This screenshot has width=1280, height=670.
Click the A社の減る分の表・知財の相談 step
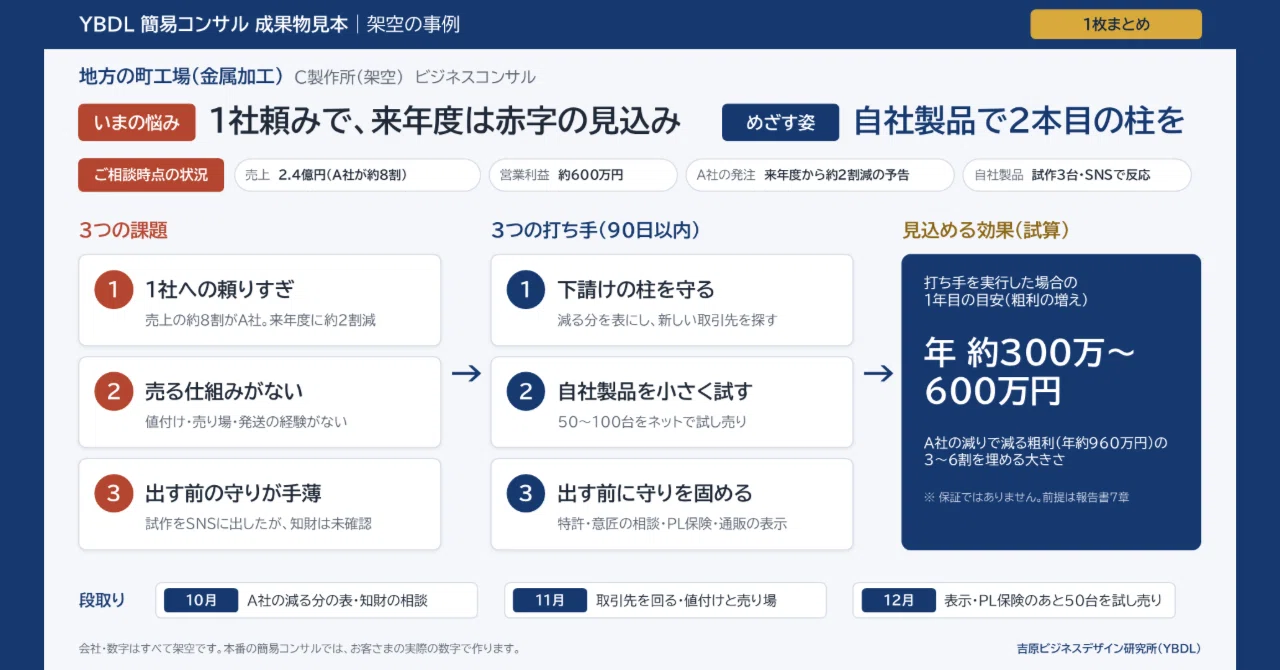tap(337, 600)
